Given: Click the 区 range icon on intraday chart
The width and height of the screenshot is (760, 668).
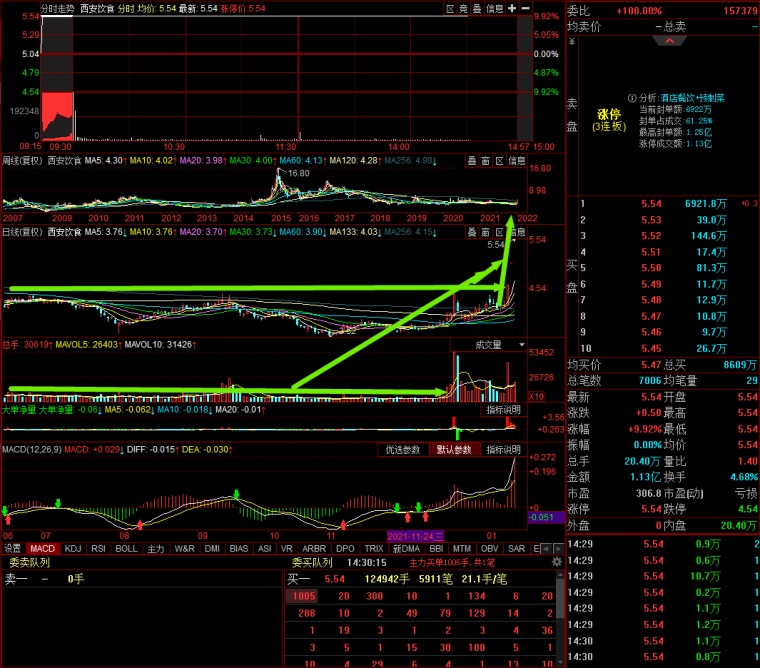Looking at the screenshot, I should pos(450,8).
